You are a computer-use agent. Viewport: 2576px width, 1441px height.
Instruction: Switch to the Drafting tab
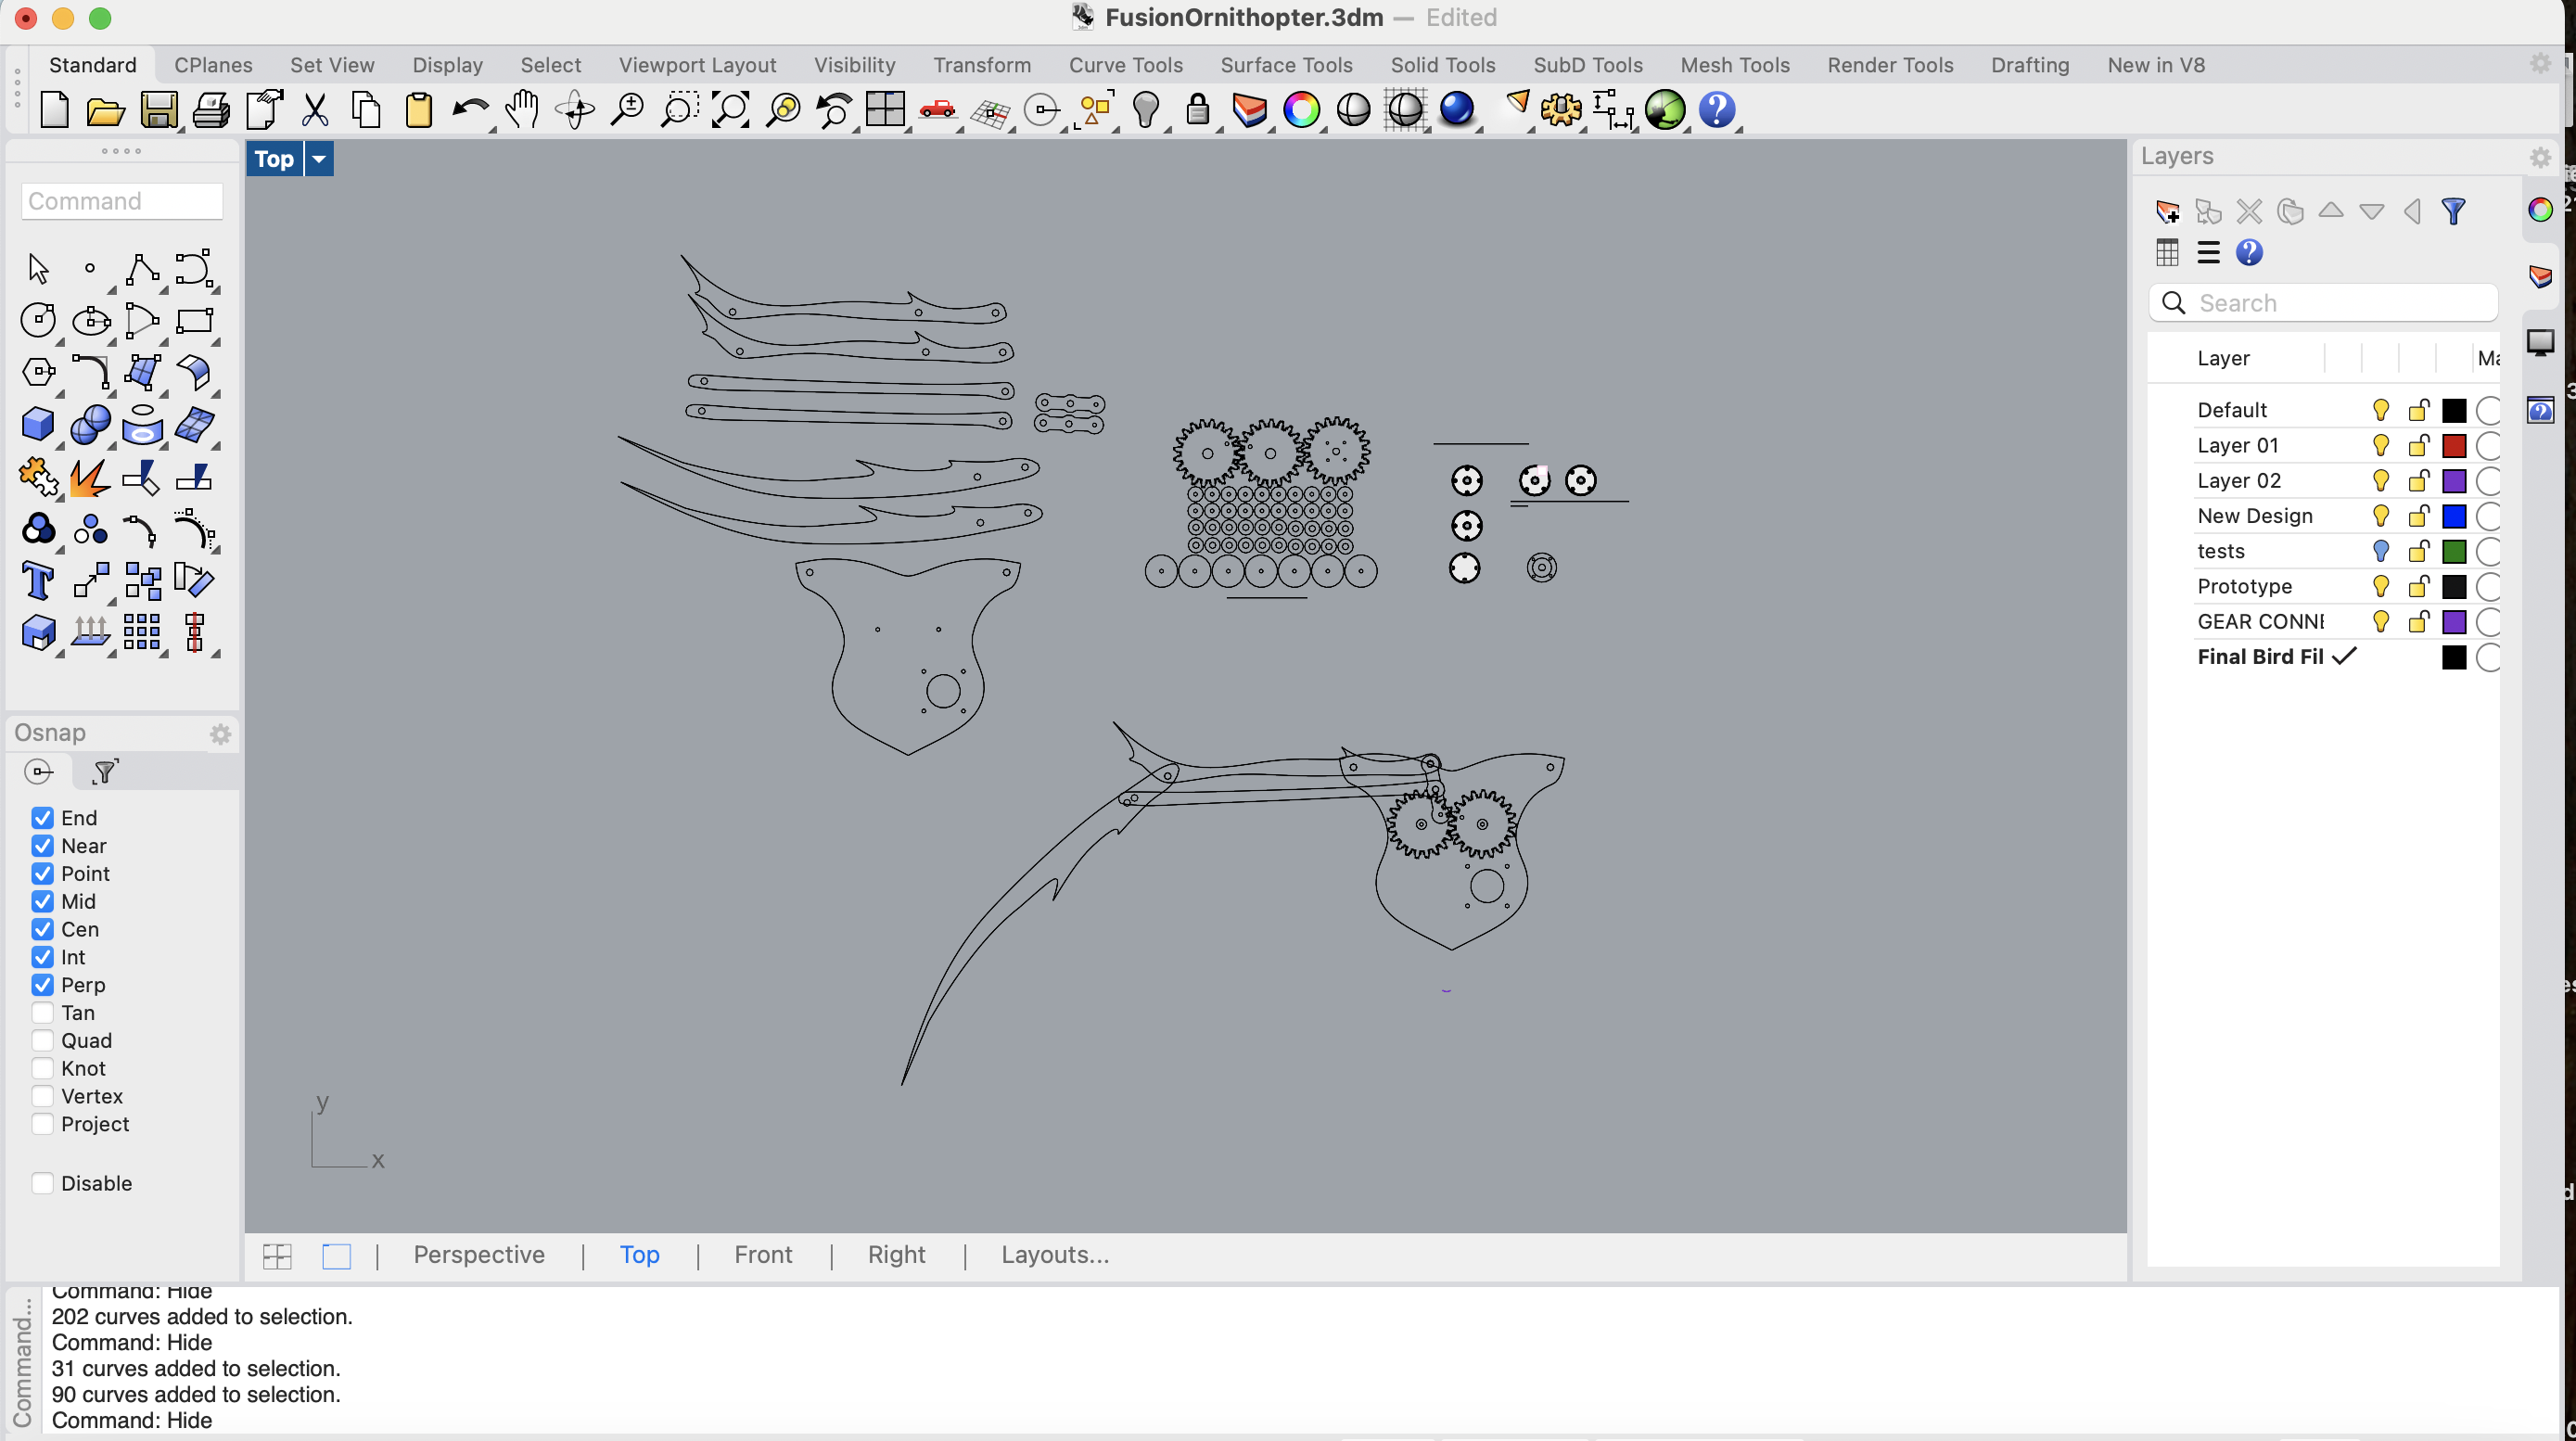coord(2030,65)
